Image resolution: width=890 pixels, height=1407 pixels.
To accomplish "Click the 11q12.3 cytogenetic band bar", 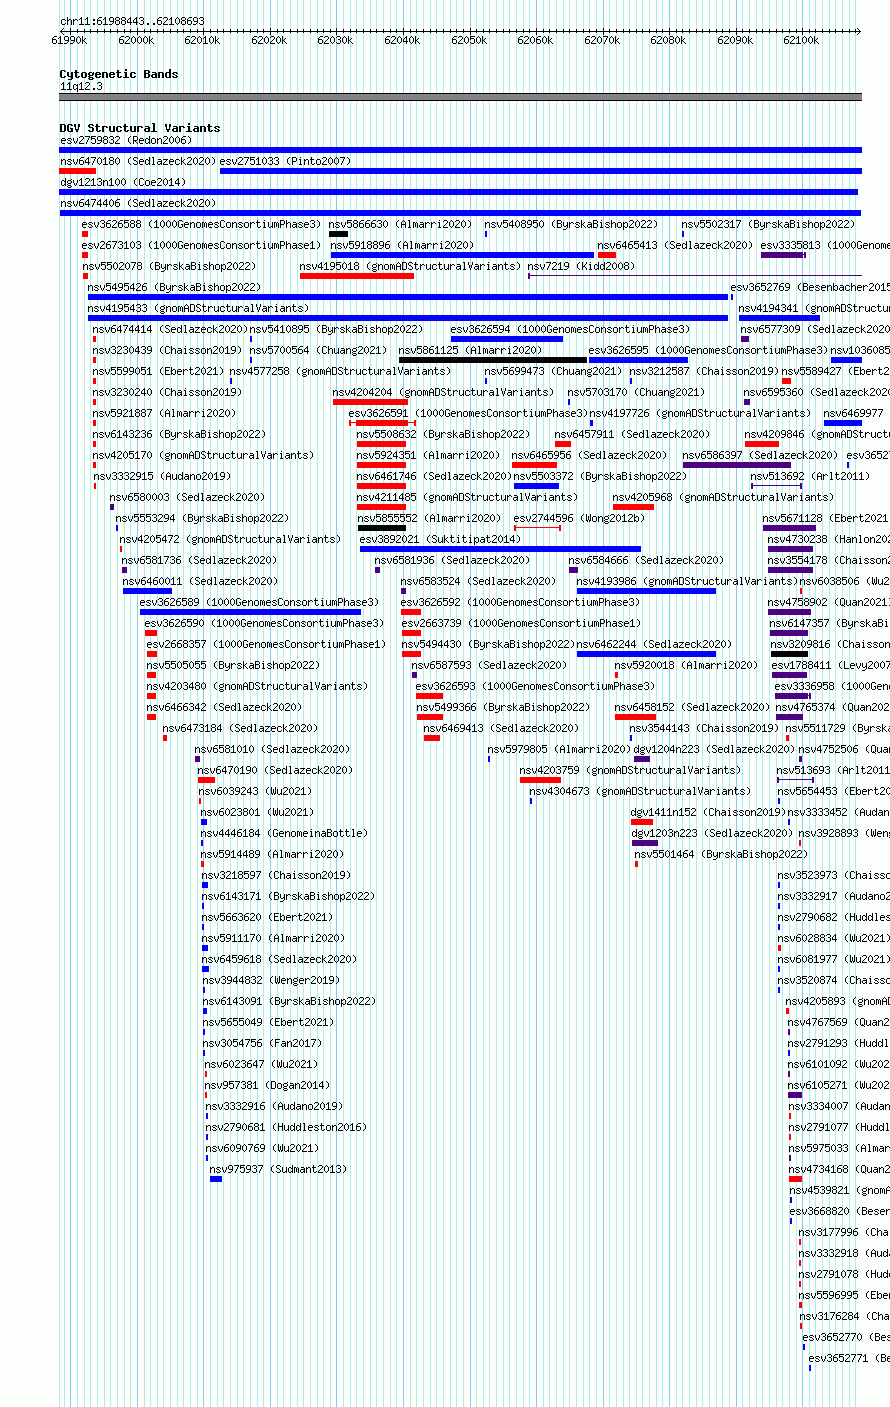I will click(x=460, y=97).
